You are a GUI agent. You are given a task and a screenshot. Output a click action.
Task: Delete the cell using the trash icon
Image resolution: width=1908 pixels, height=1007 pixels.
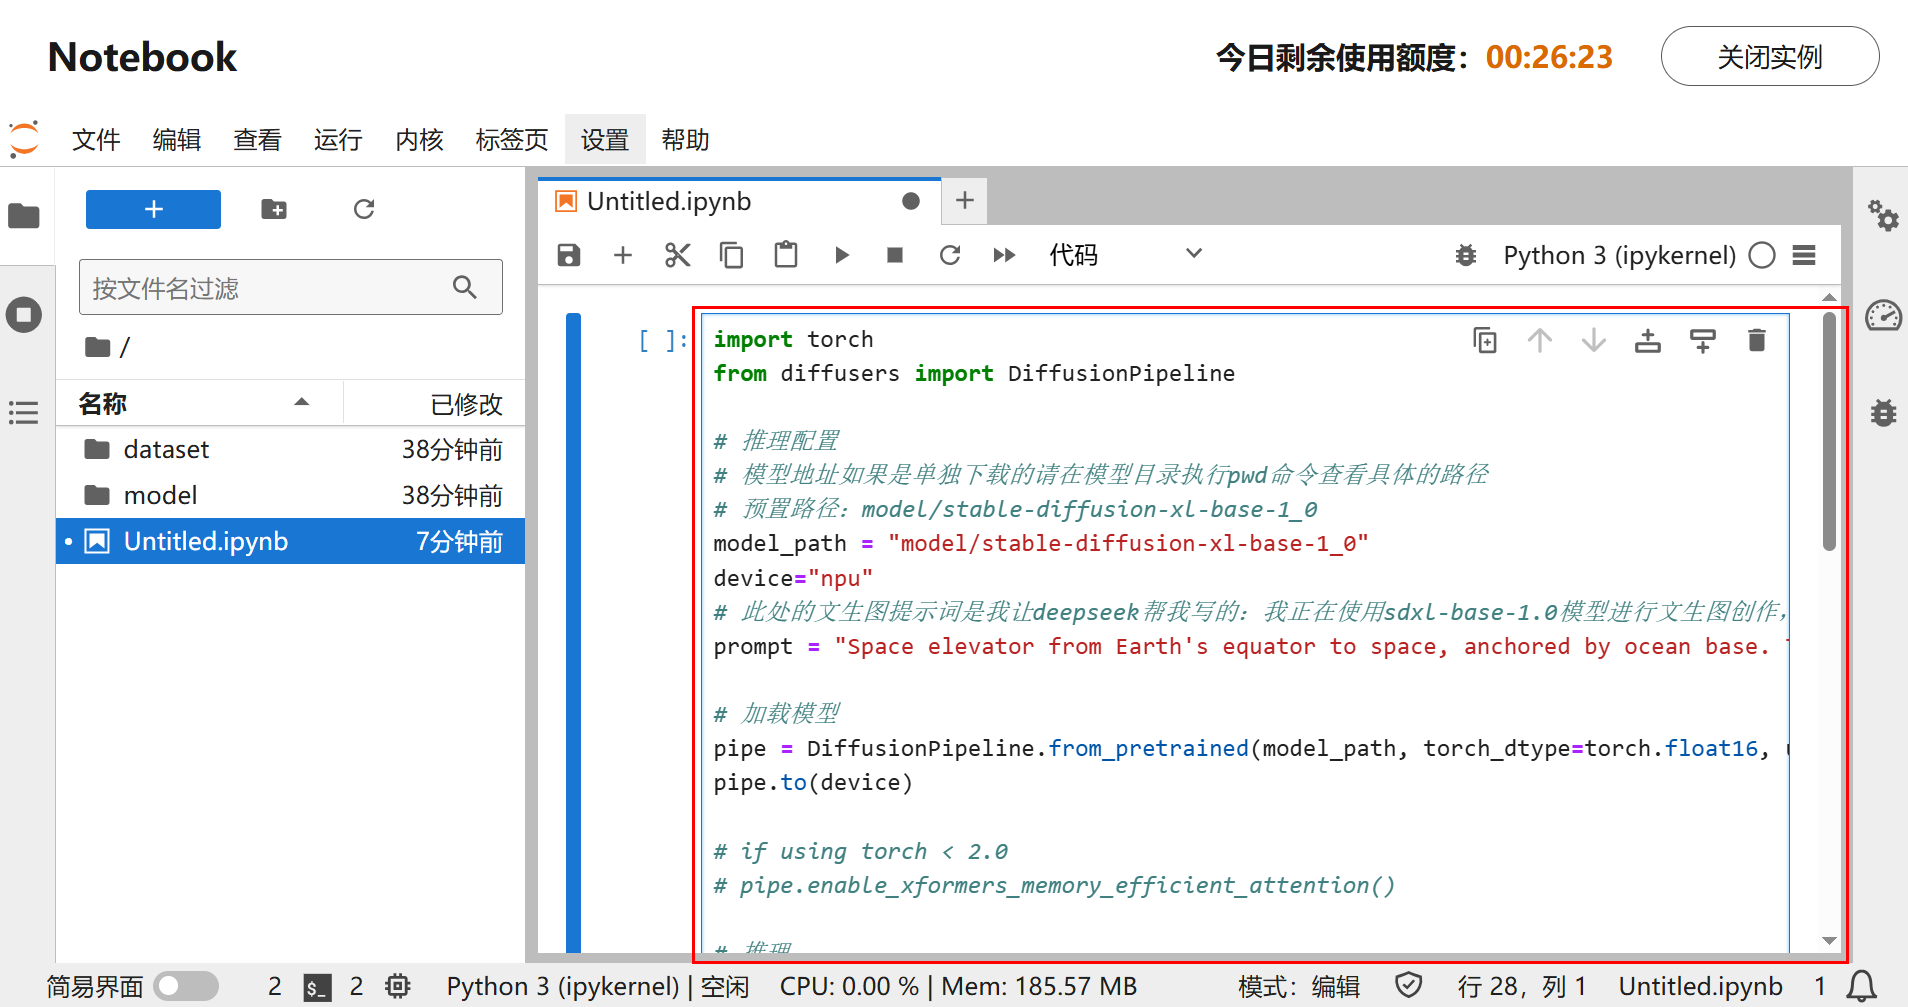tap(1756, 341)
